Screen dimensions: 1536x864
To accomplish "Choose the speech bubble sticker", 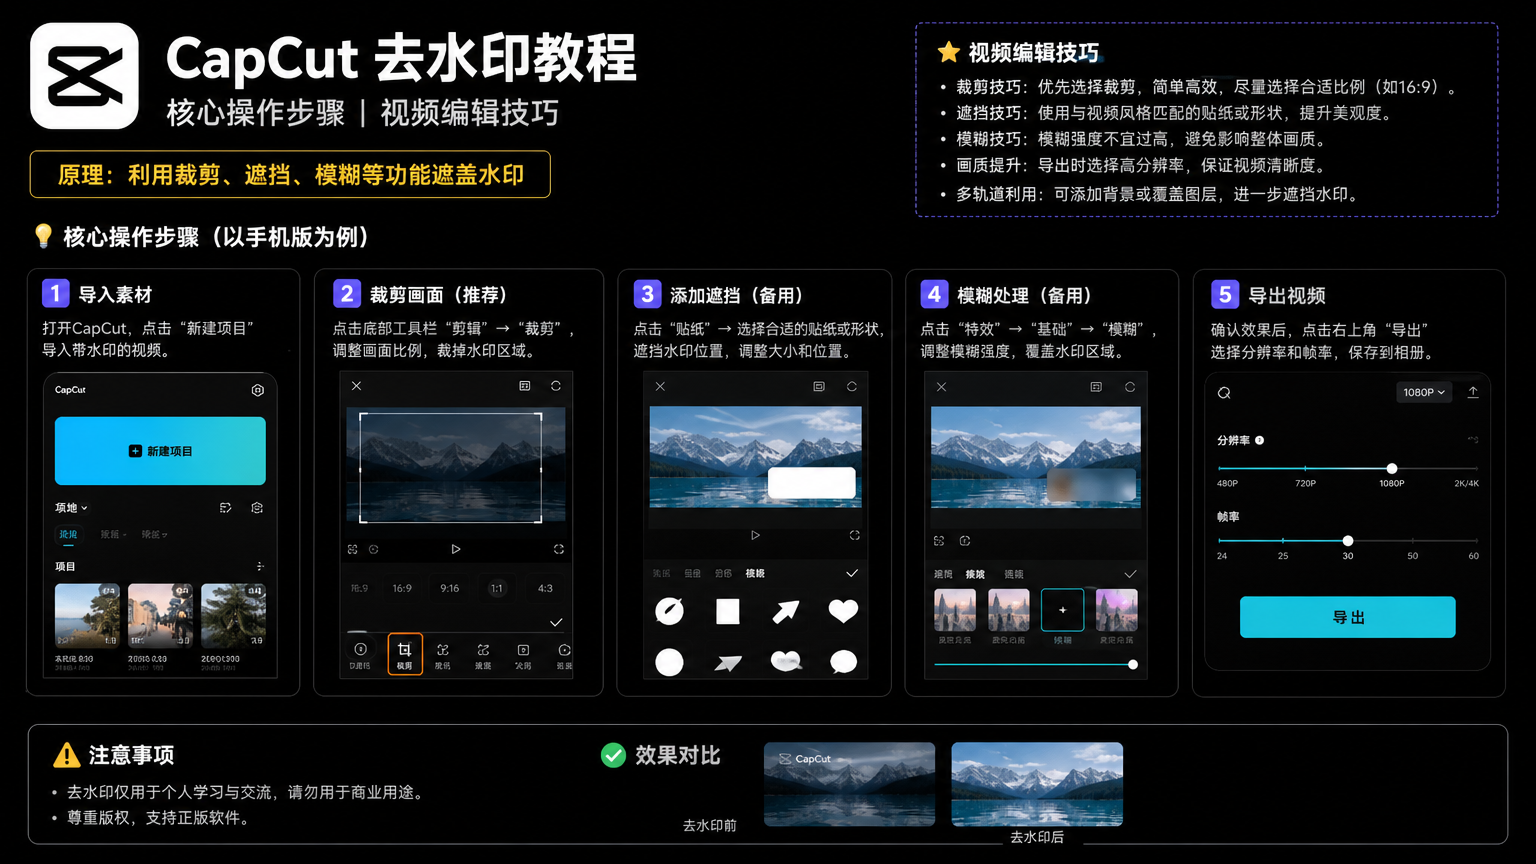I will [843, 661].
